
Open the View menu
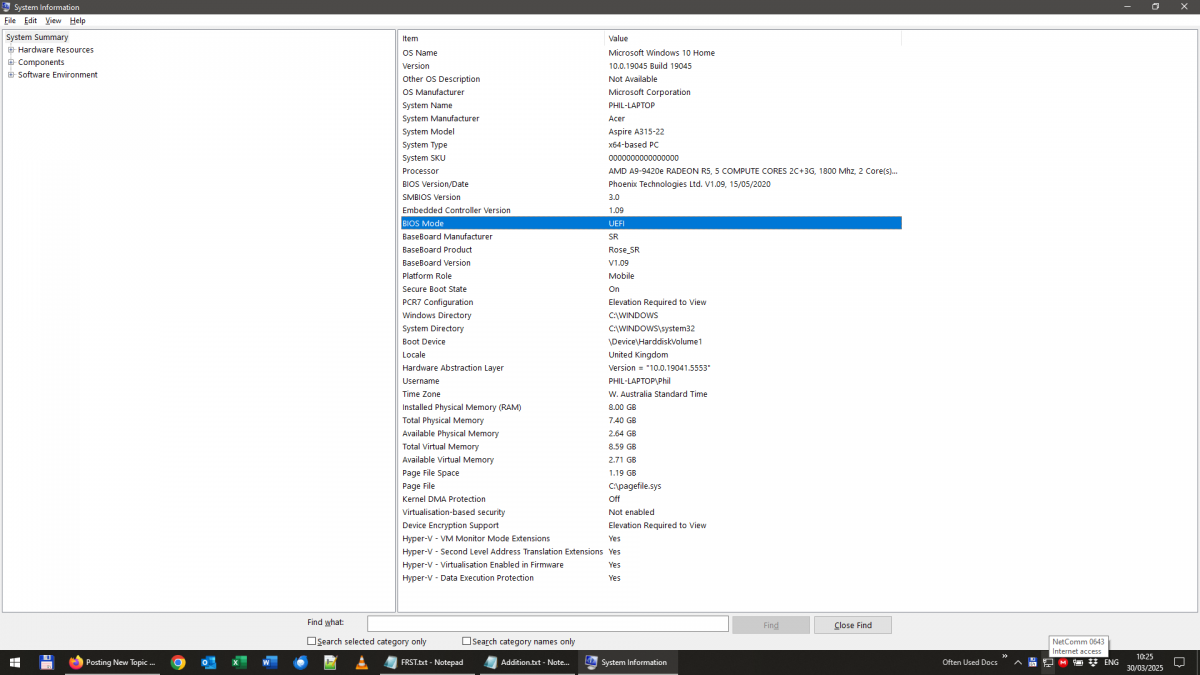pos(53,20)
